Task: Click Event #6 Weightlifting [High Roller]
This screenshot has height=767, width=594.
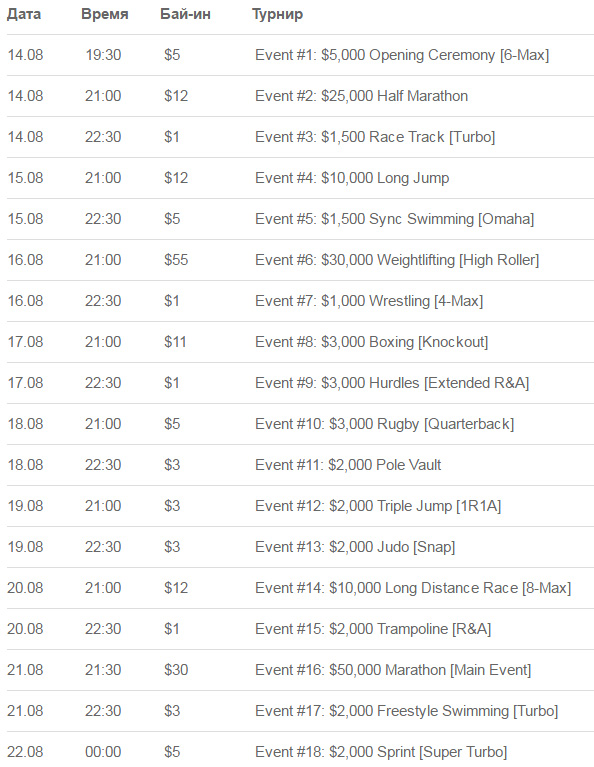Action: pos(397,261)
